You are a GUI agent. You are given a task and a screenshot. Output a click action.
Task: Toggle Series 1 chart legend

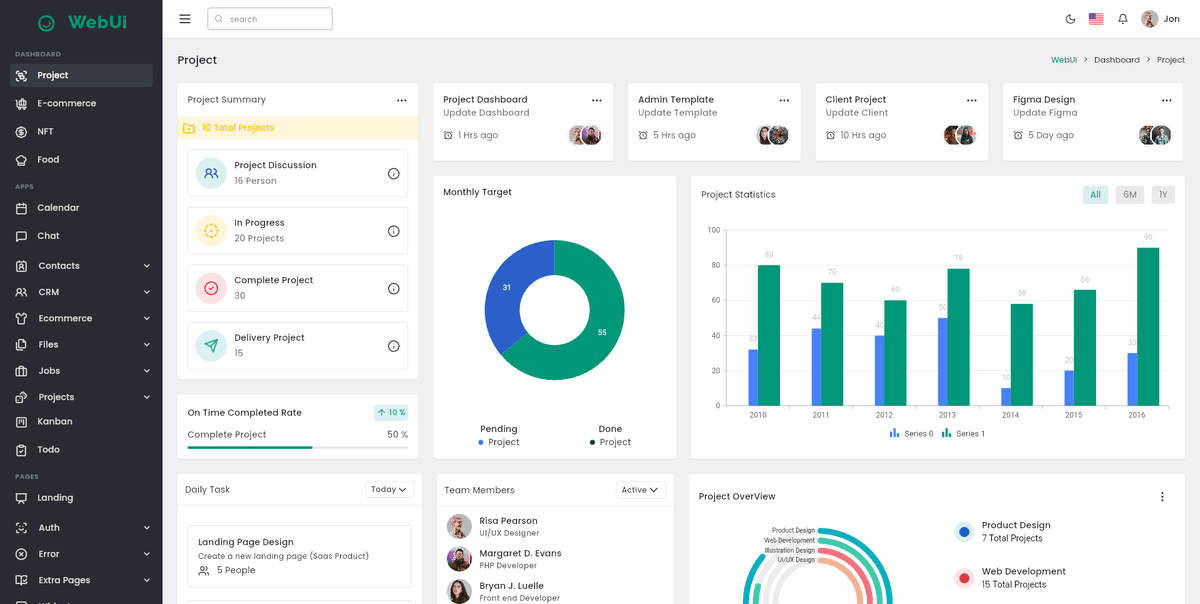(963, 434)
